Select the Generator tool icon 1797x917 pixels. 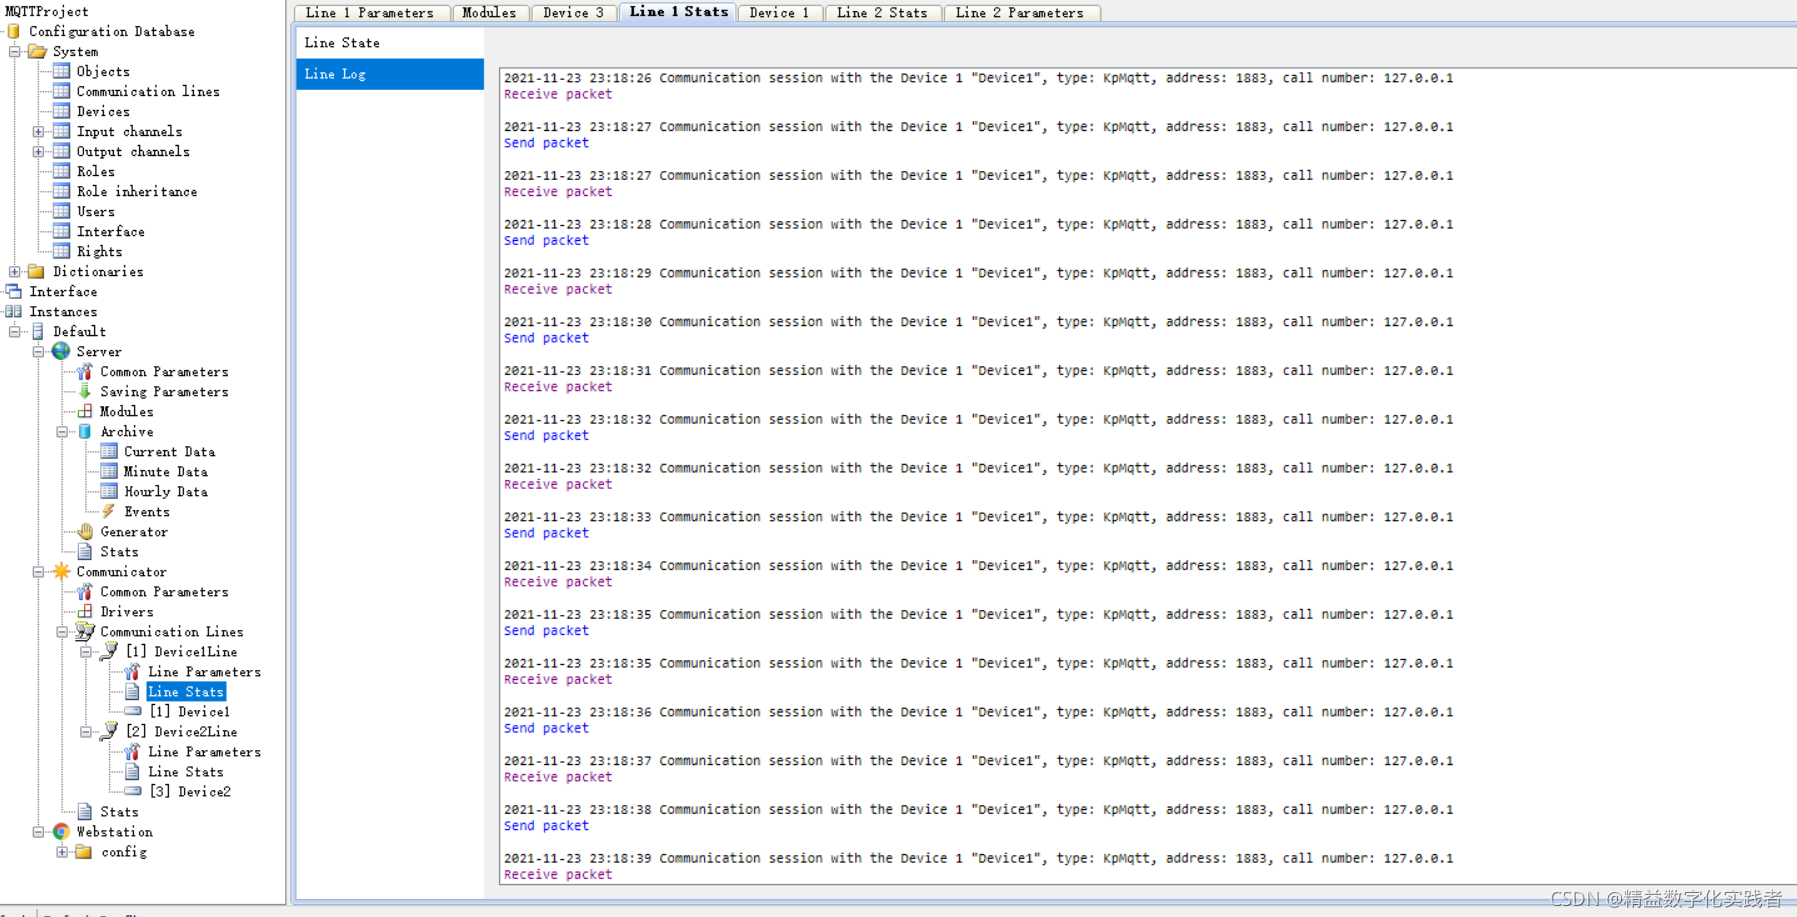86,531
